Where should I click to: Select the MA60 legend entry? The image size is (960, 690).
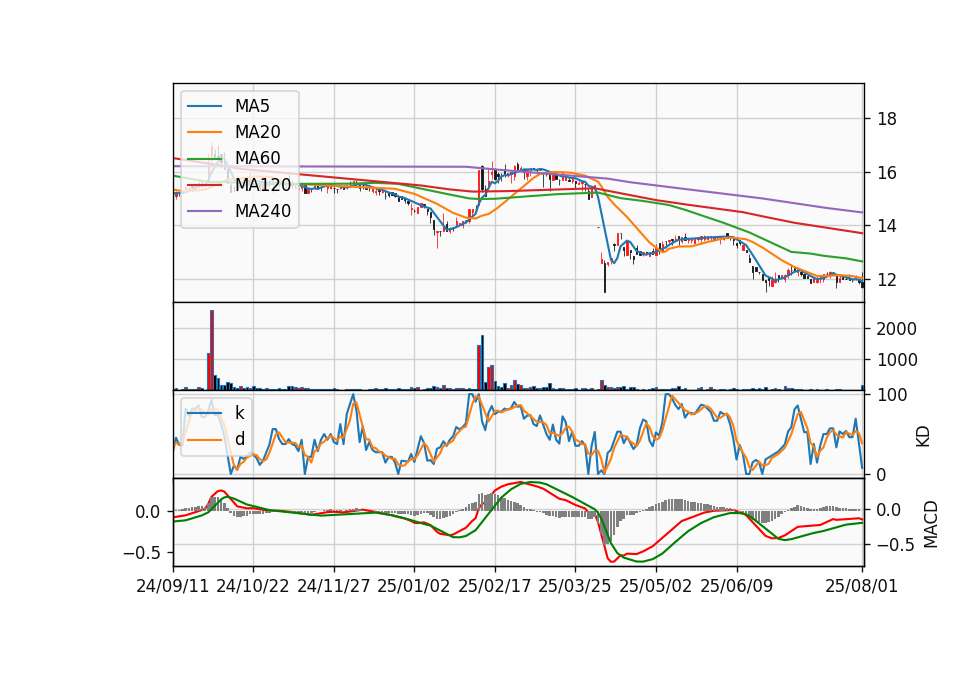click(234, 158)
